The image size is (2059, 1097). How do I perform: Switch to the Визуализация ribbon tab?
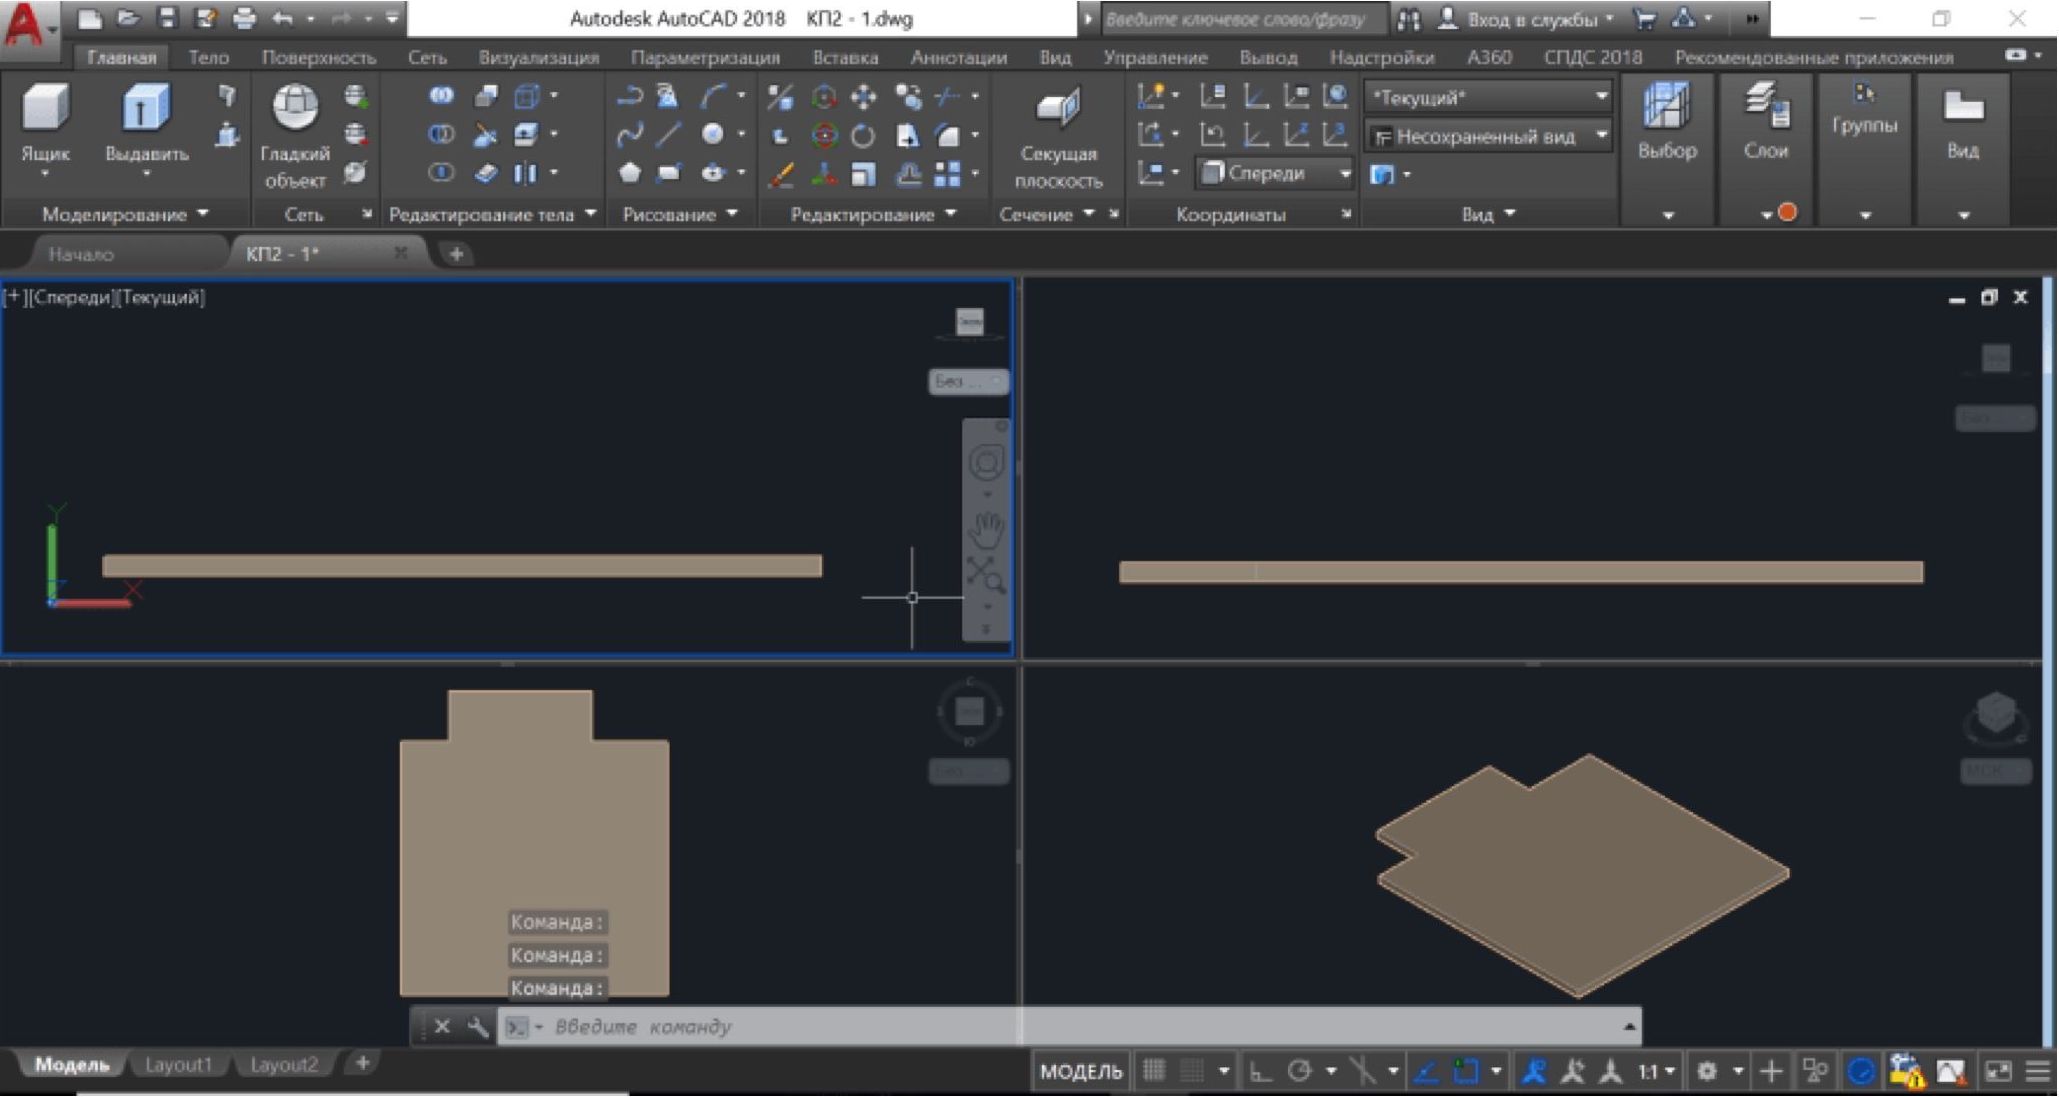pyautogui.click(x=538, y=57)
